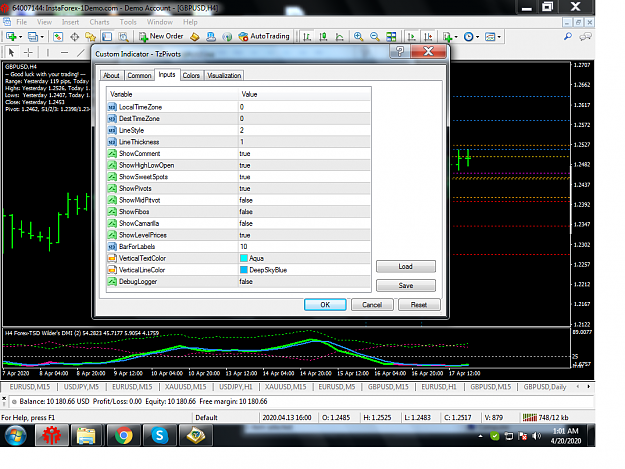
Task: Open the Templates dropdown
Action: [x=493, y=37]
